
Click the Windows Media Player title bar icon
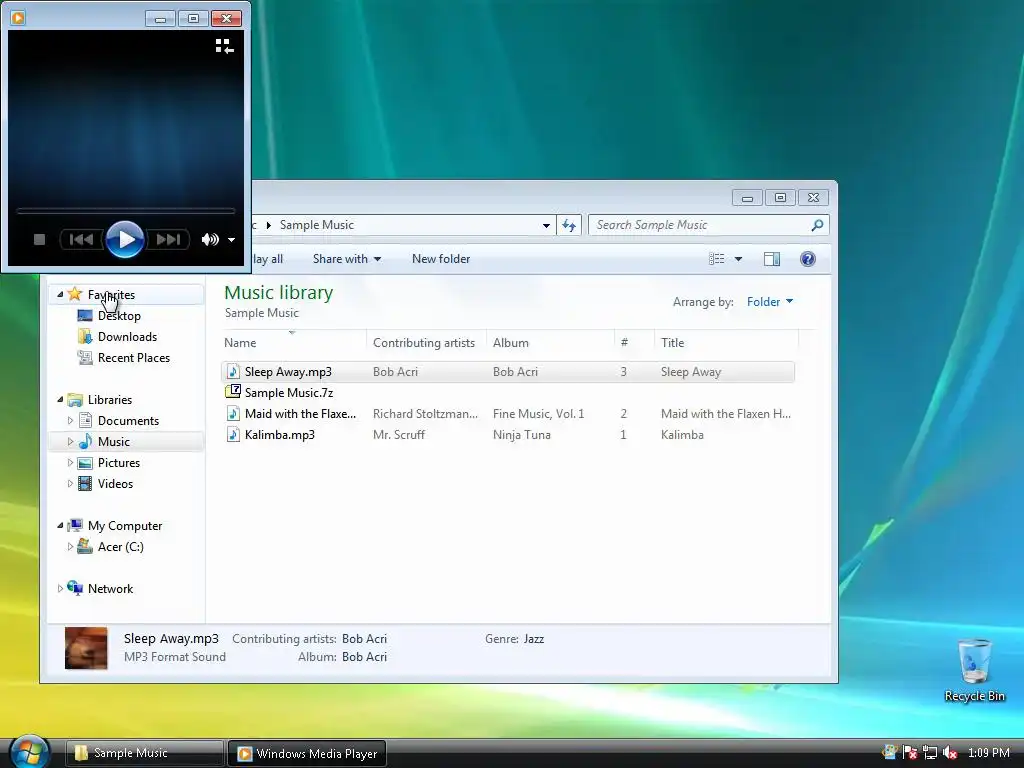(x=18, y=18)
